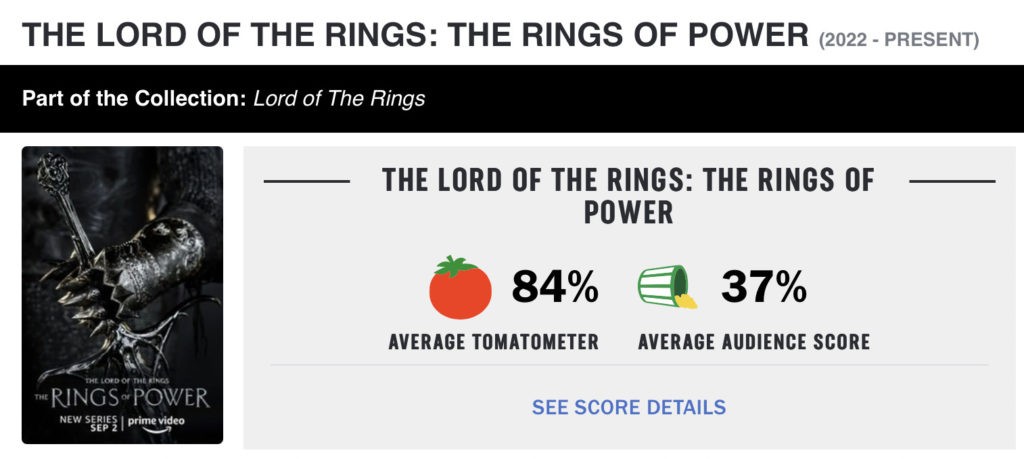This screenshot has height=459, width=1024.
Task: Click the horizontal line right of the score panel heading
Action: (952, 181)
